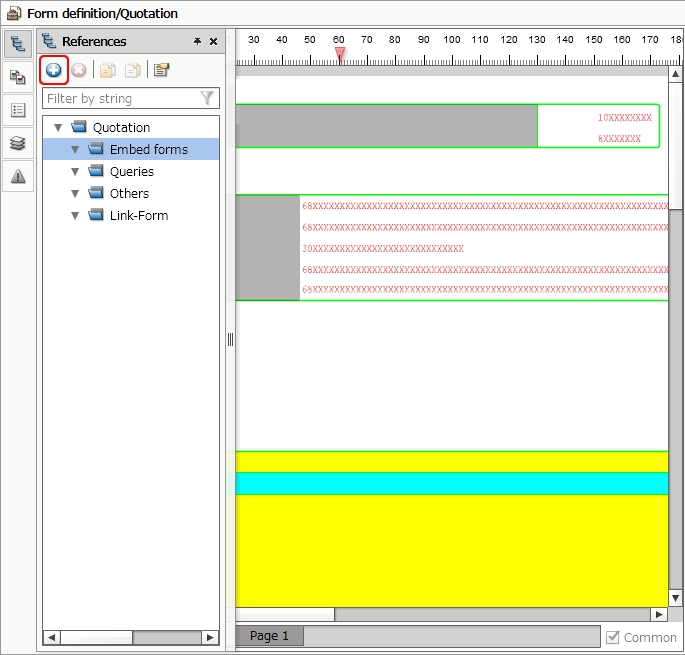The height and width of the screenshot is (655, 685).
Task: Click the Embed forms folder icon
Action: (x=96, y=149)
